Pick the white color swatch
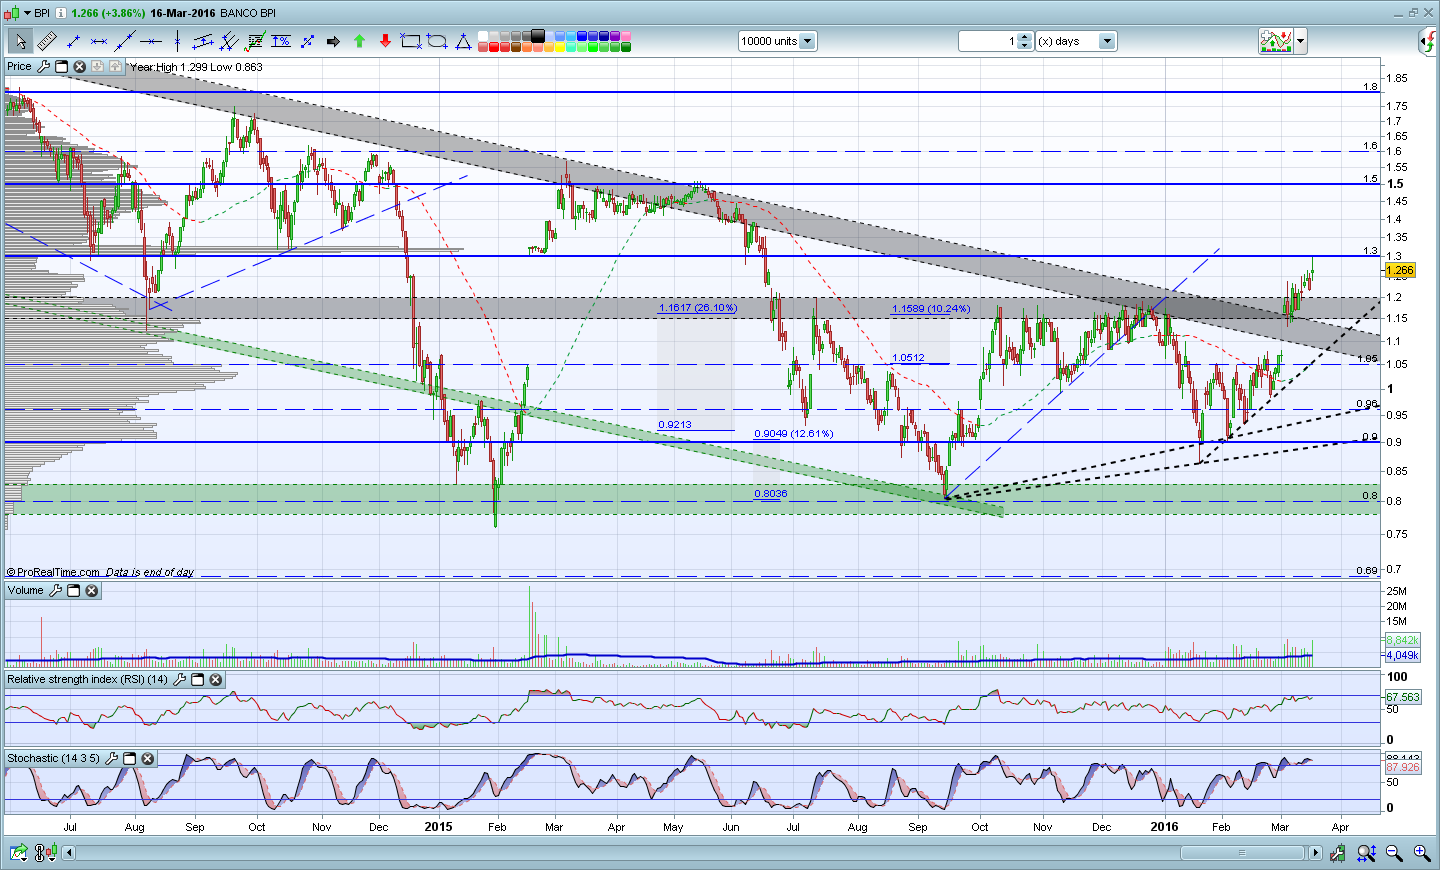The image size is (1440, 870). (483, 36)
